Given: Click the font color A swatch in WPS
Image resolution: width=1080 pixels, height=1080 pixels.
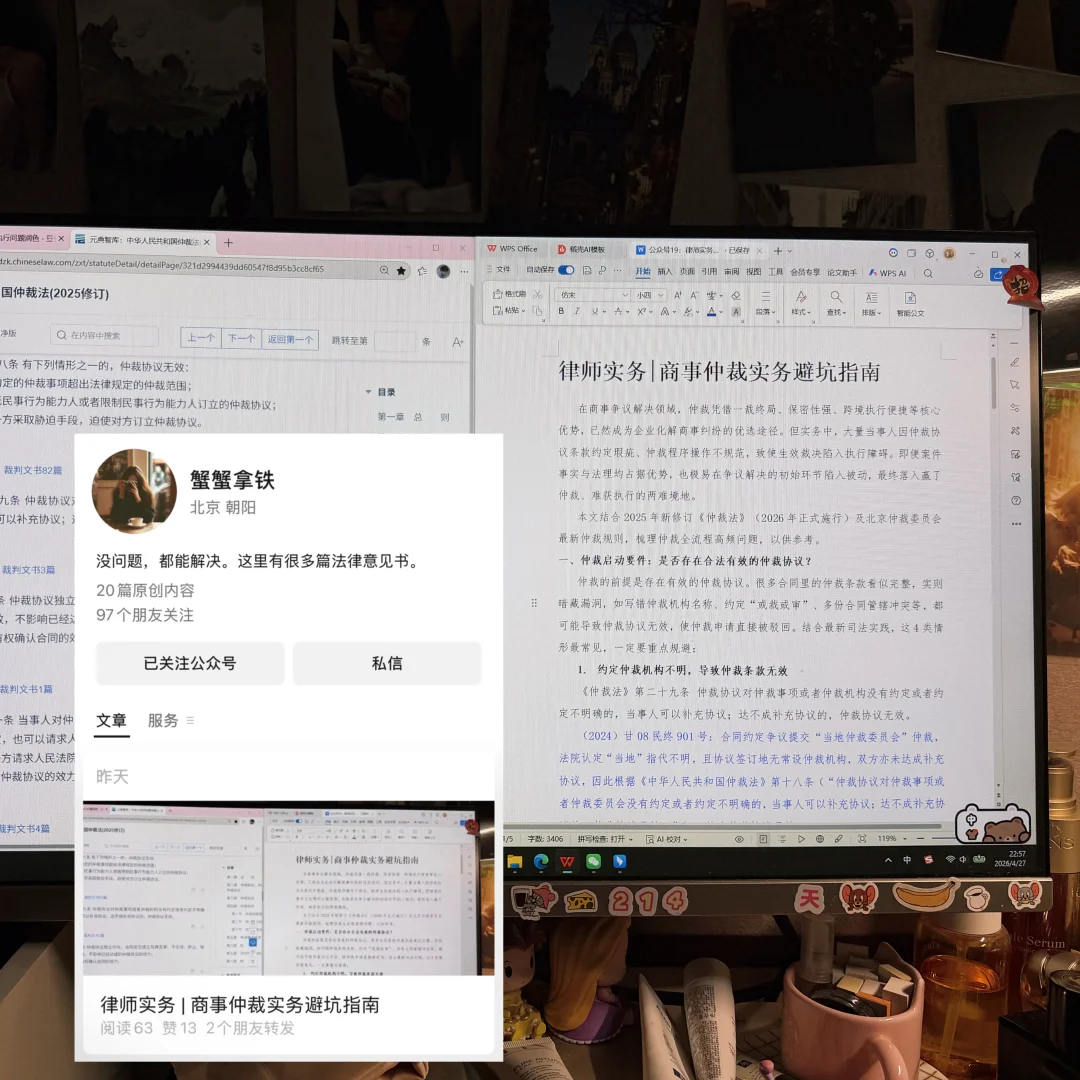Looking at the screenshot, I should pos(712,312).
